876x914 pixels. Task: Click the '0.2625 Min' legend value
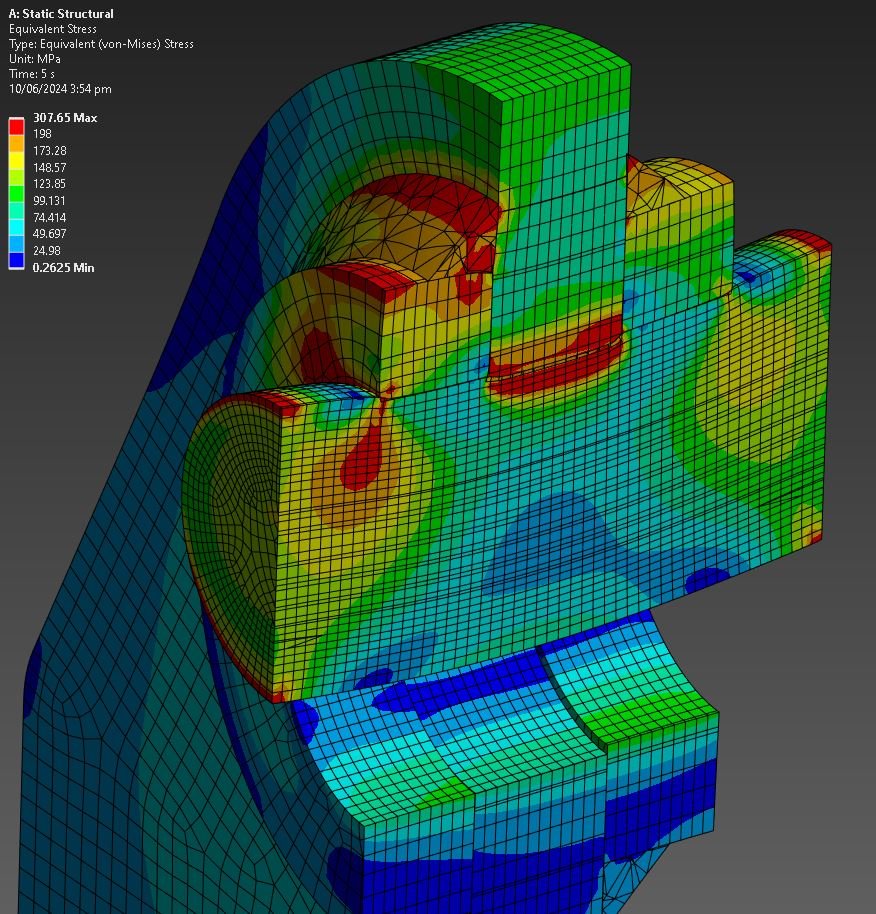(64, 268)
